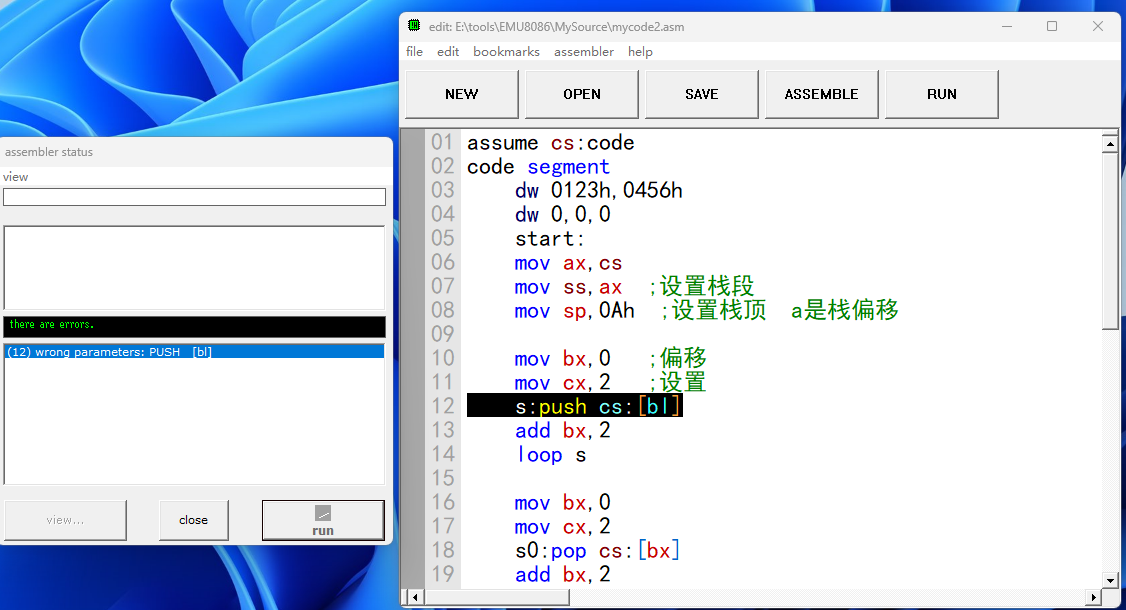The width and height of the screenshot is (1126, 610).
Task: Click the NEW toolbar button
Action: pos(462,94)
